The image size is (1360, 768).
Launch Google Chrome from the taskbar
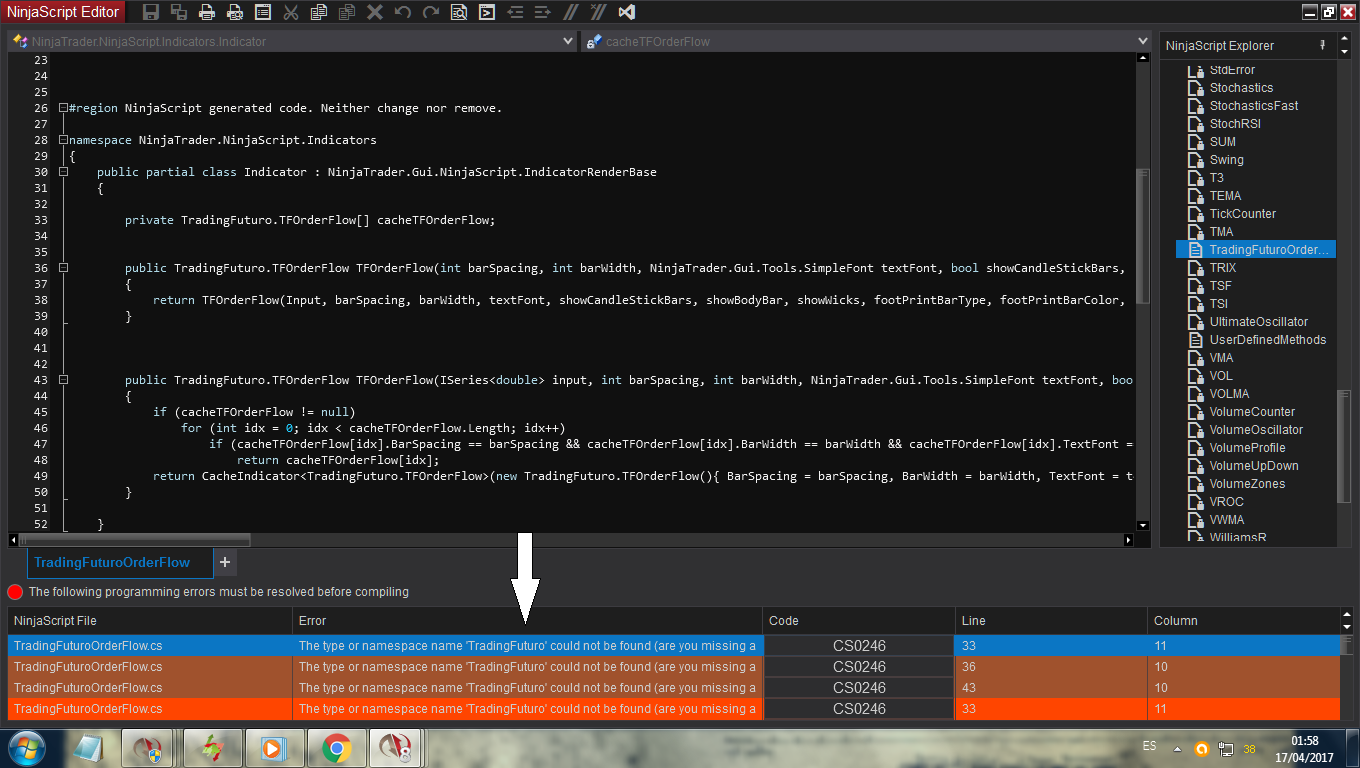[336, 747]
